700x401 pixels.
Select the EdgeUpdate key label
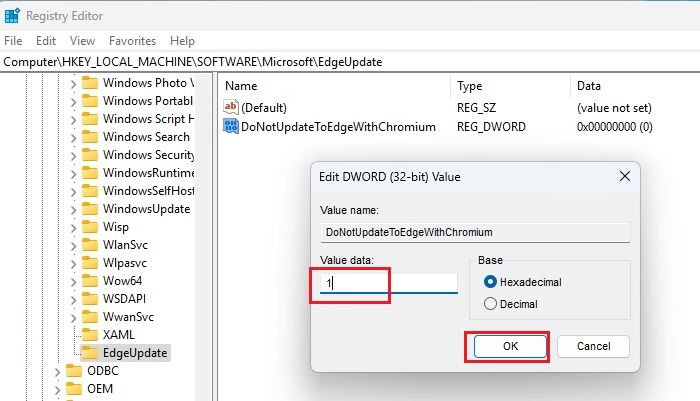(x=135, y=353)
